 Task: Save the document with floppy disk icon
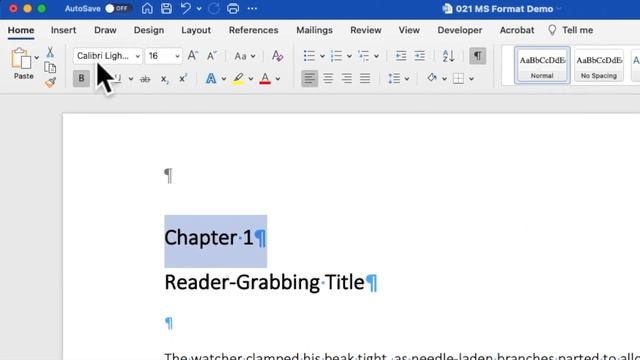coord(166,9)
